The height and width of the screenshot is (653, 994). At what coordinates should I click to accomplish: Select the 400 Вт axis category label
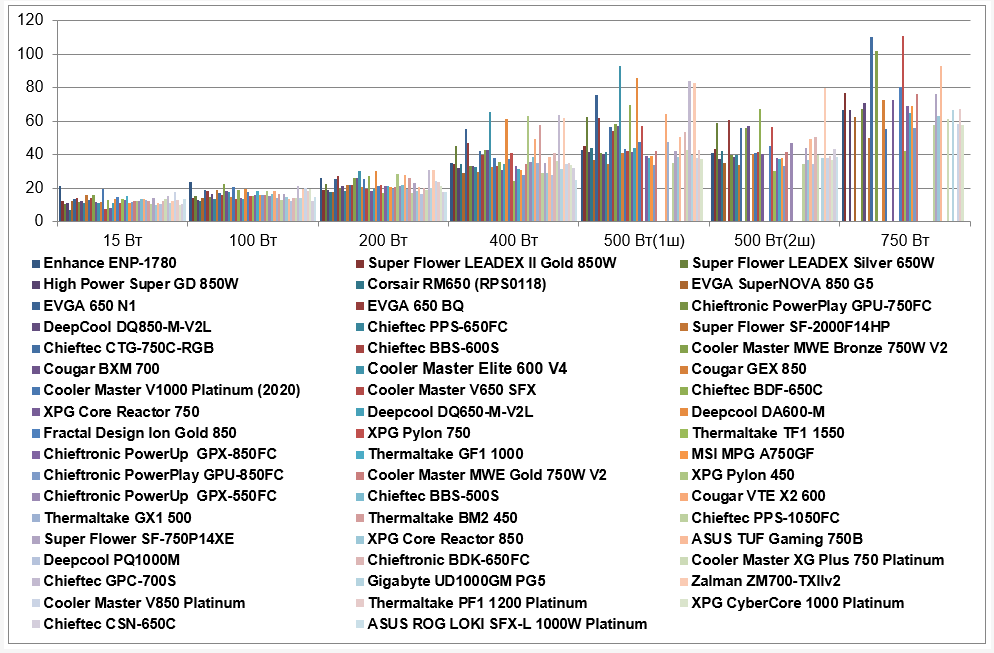tap(513, 241)
